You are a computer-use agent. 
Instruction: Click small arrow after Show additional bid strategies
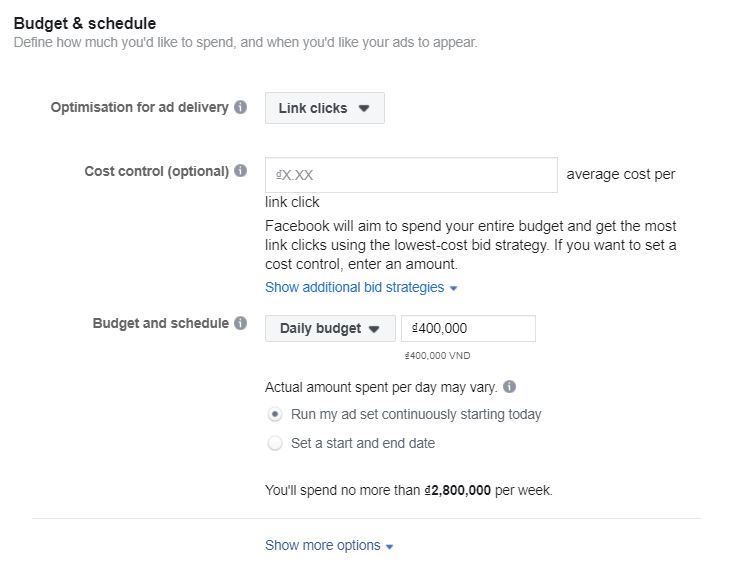coord(453,289)
